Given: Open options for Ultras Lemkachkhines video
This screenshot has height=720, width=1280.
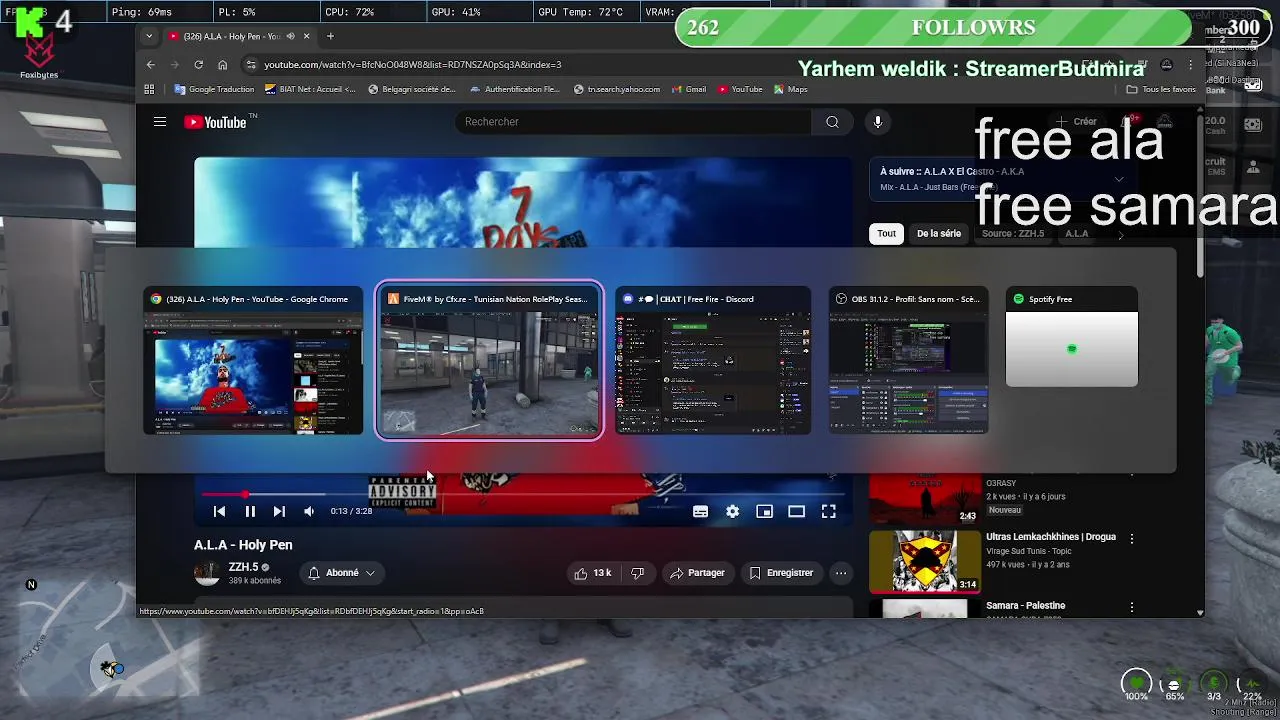Looking at the screenshot, I should click(x=1131, y=538).
